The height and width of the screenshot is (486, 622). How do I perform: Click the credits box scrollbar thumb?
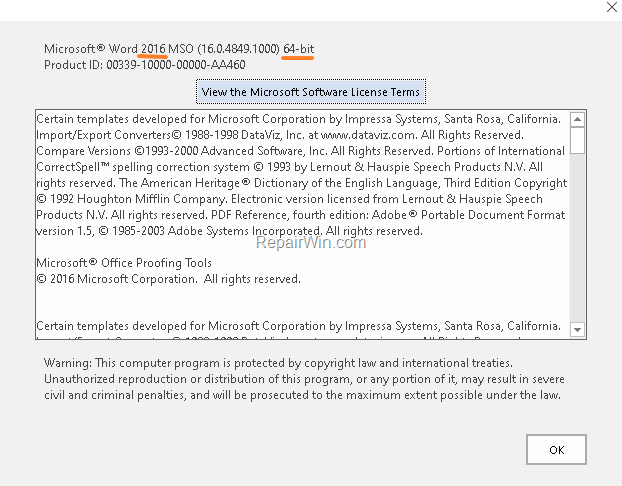coord(578,140)
